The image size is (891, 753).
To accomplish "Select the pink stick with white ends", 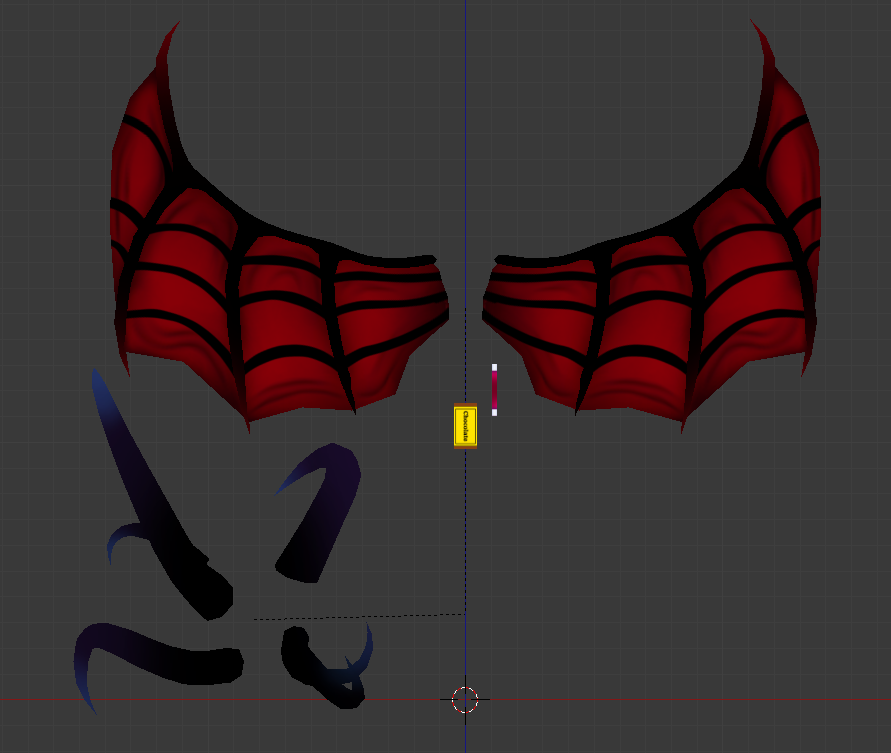I will point(494,390).
